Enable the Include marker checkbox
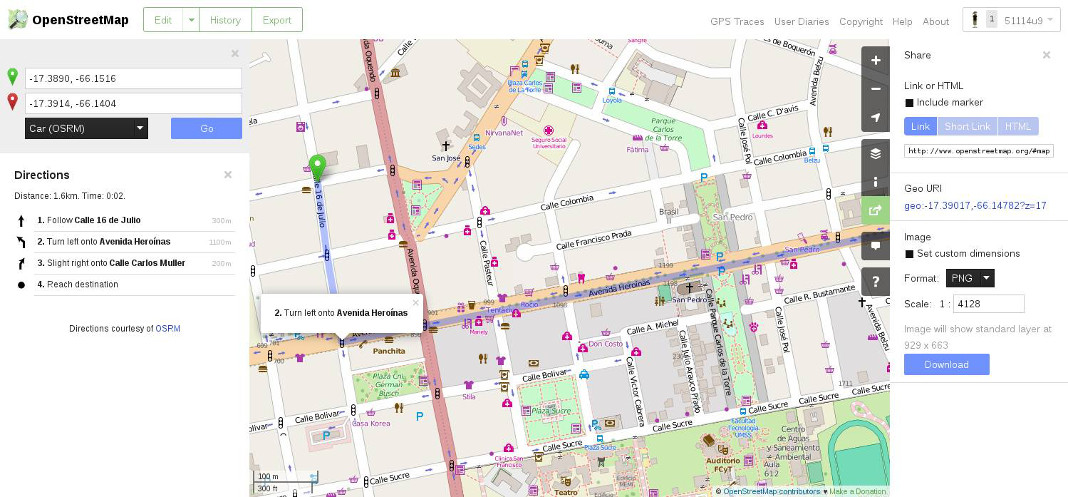Viewport: 1068px width, 497px height. [909, 103]
